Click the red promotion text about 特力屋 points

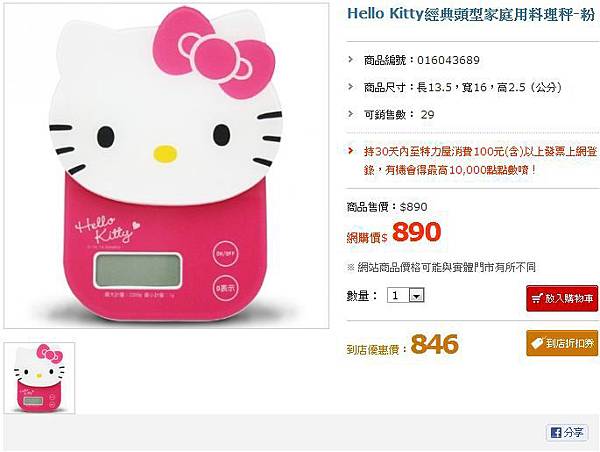pos(480,160)
